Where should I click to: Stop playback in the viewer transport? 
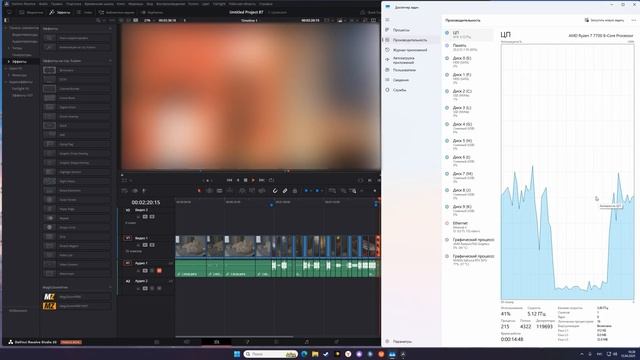coord(245,180)
